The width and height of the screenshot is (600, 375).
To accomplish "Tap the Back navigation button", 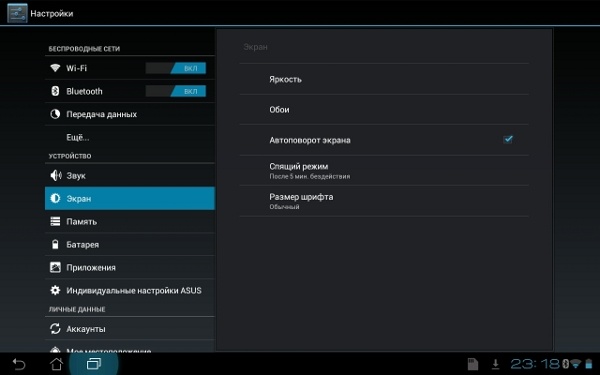I will point(19,364).
